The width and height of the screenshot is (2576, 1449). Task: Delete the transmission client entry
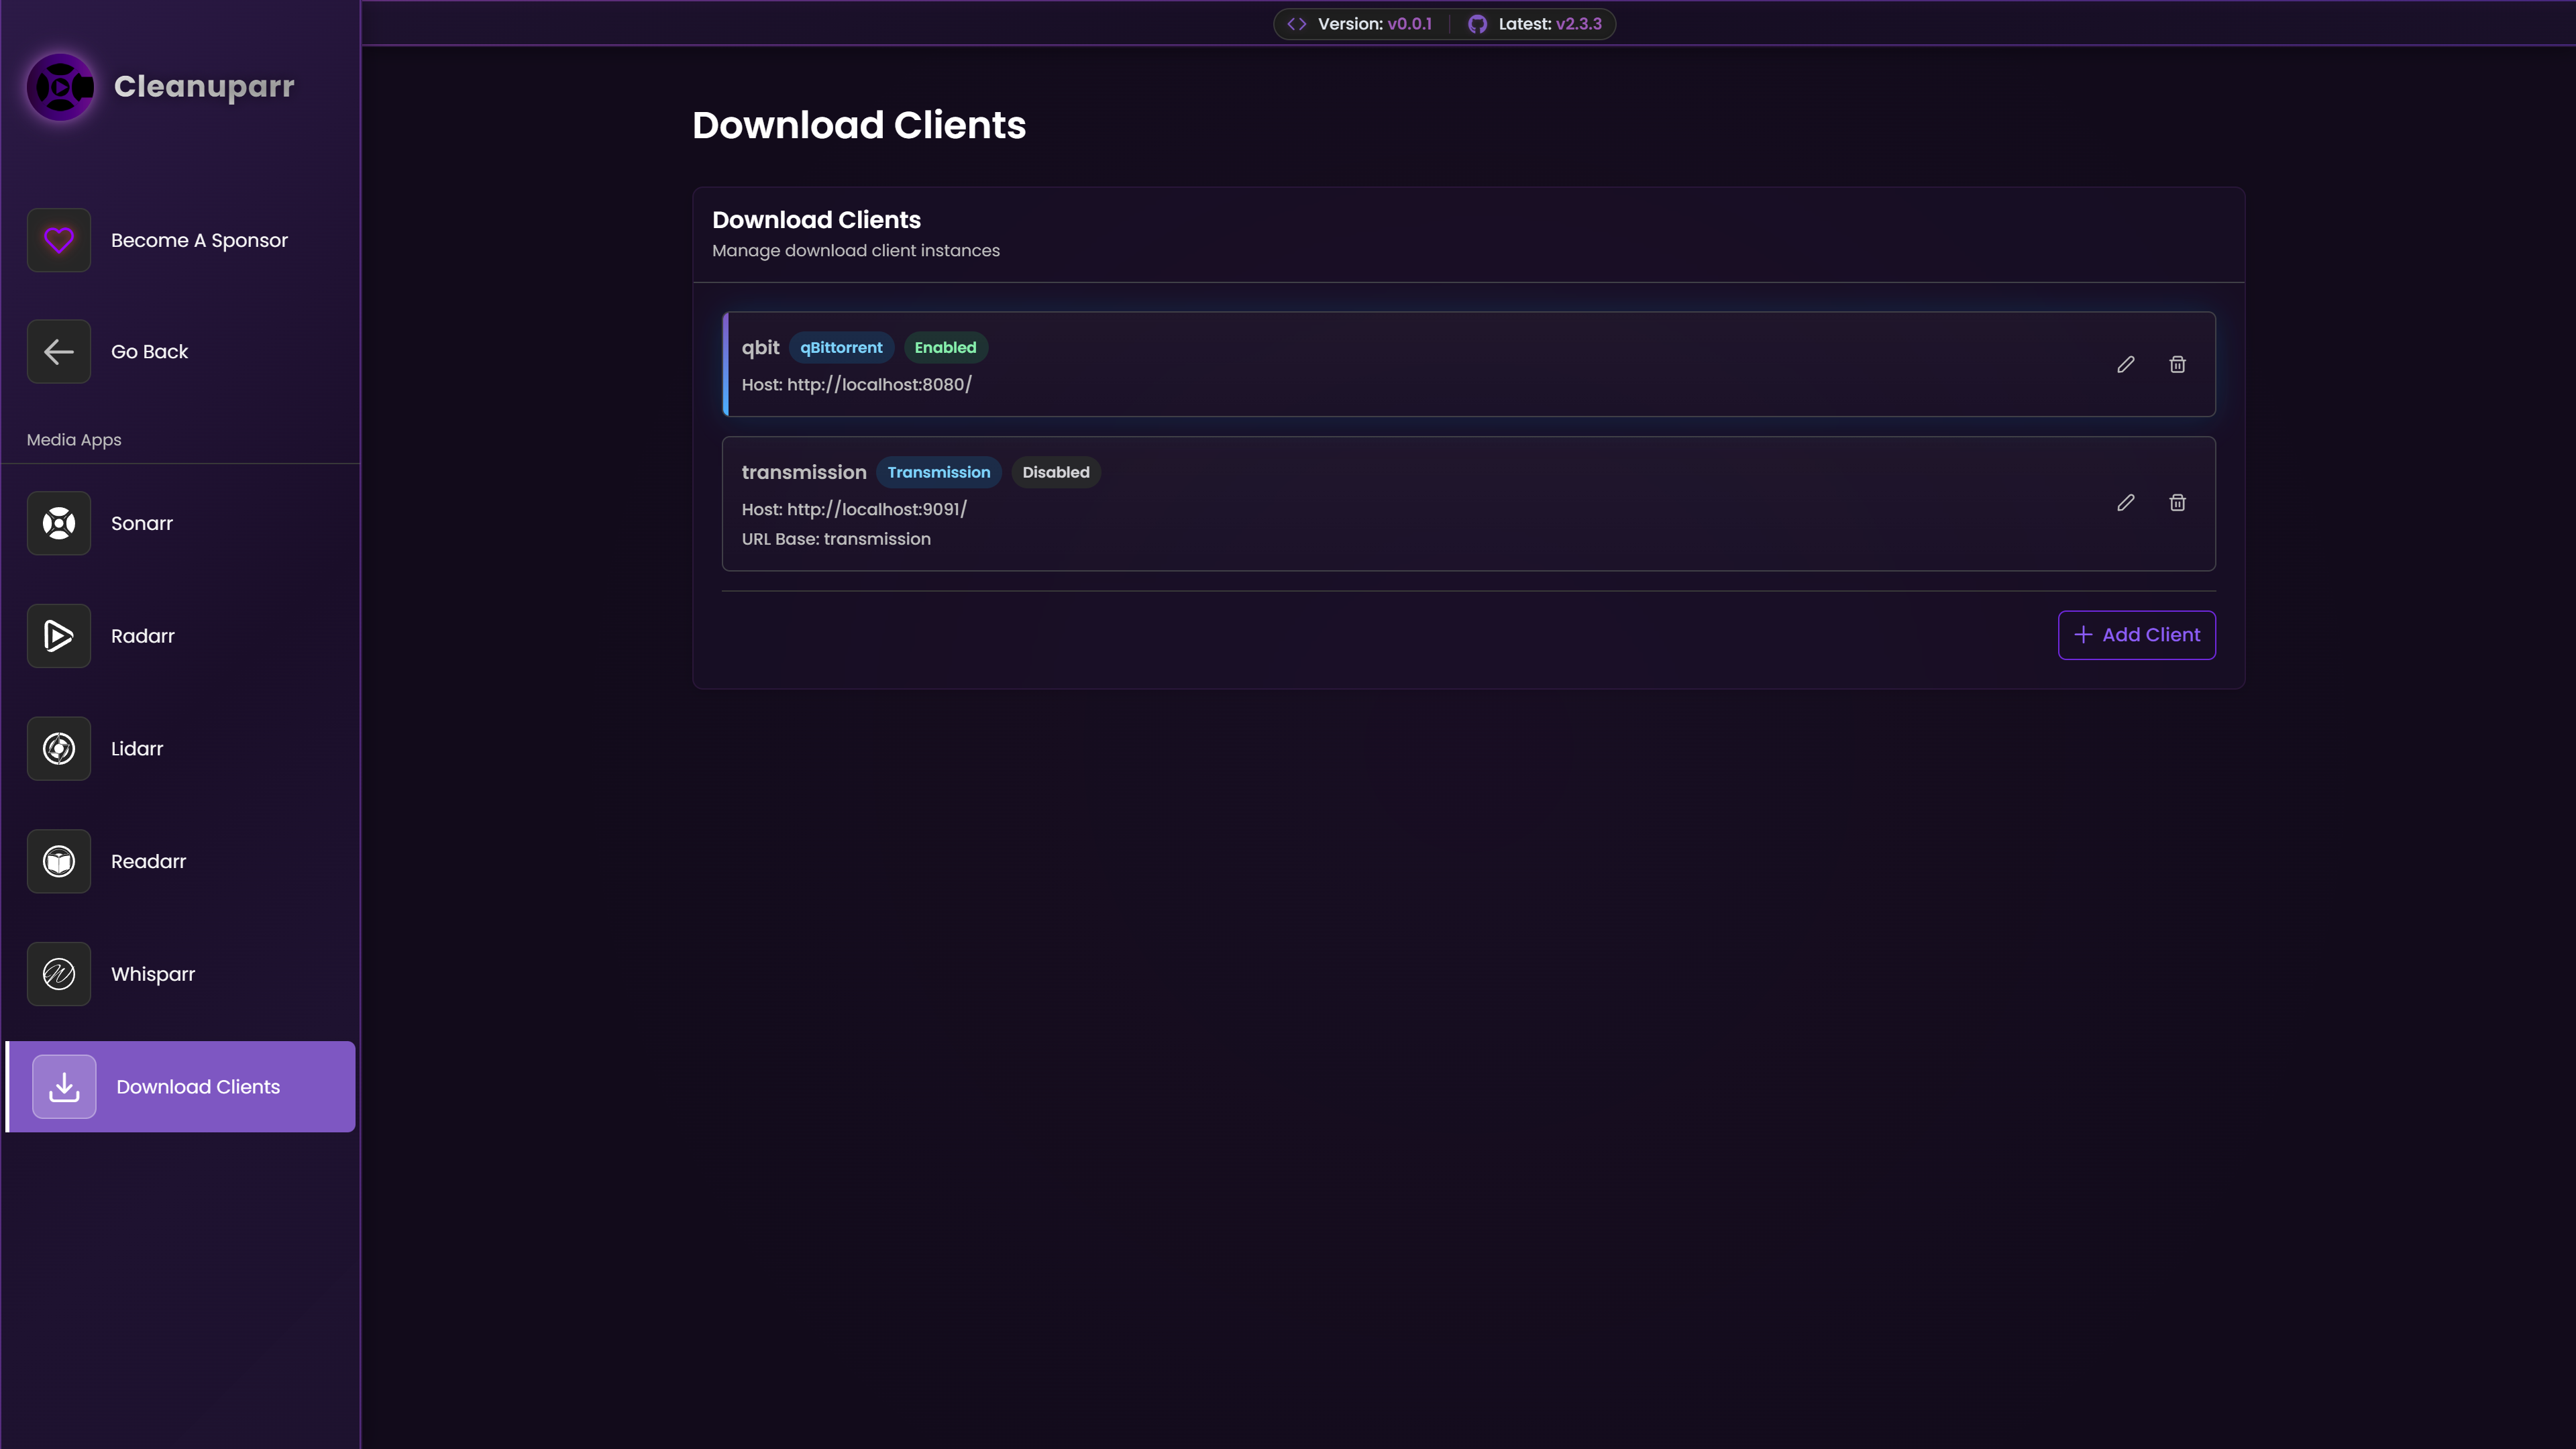(x=2177, y=503)
